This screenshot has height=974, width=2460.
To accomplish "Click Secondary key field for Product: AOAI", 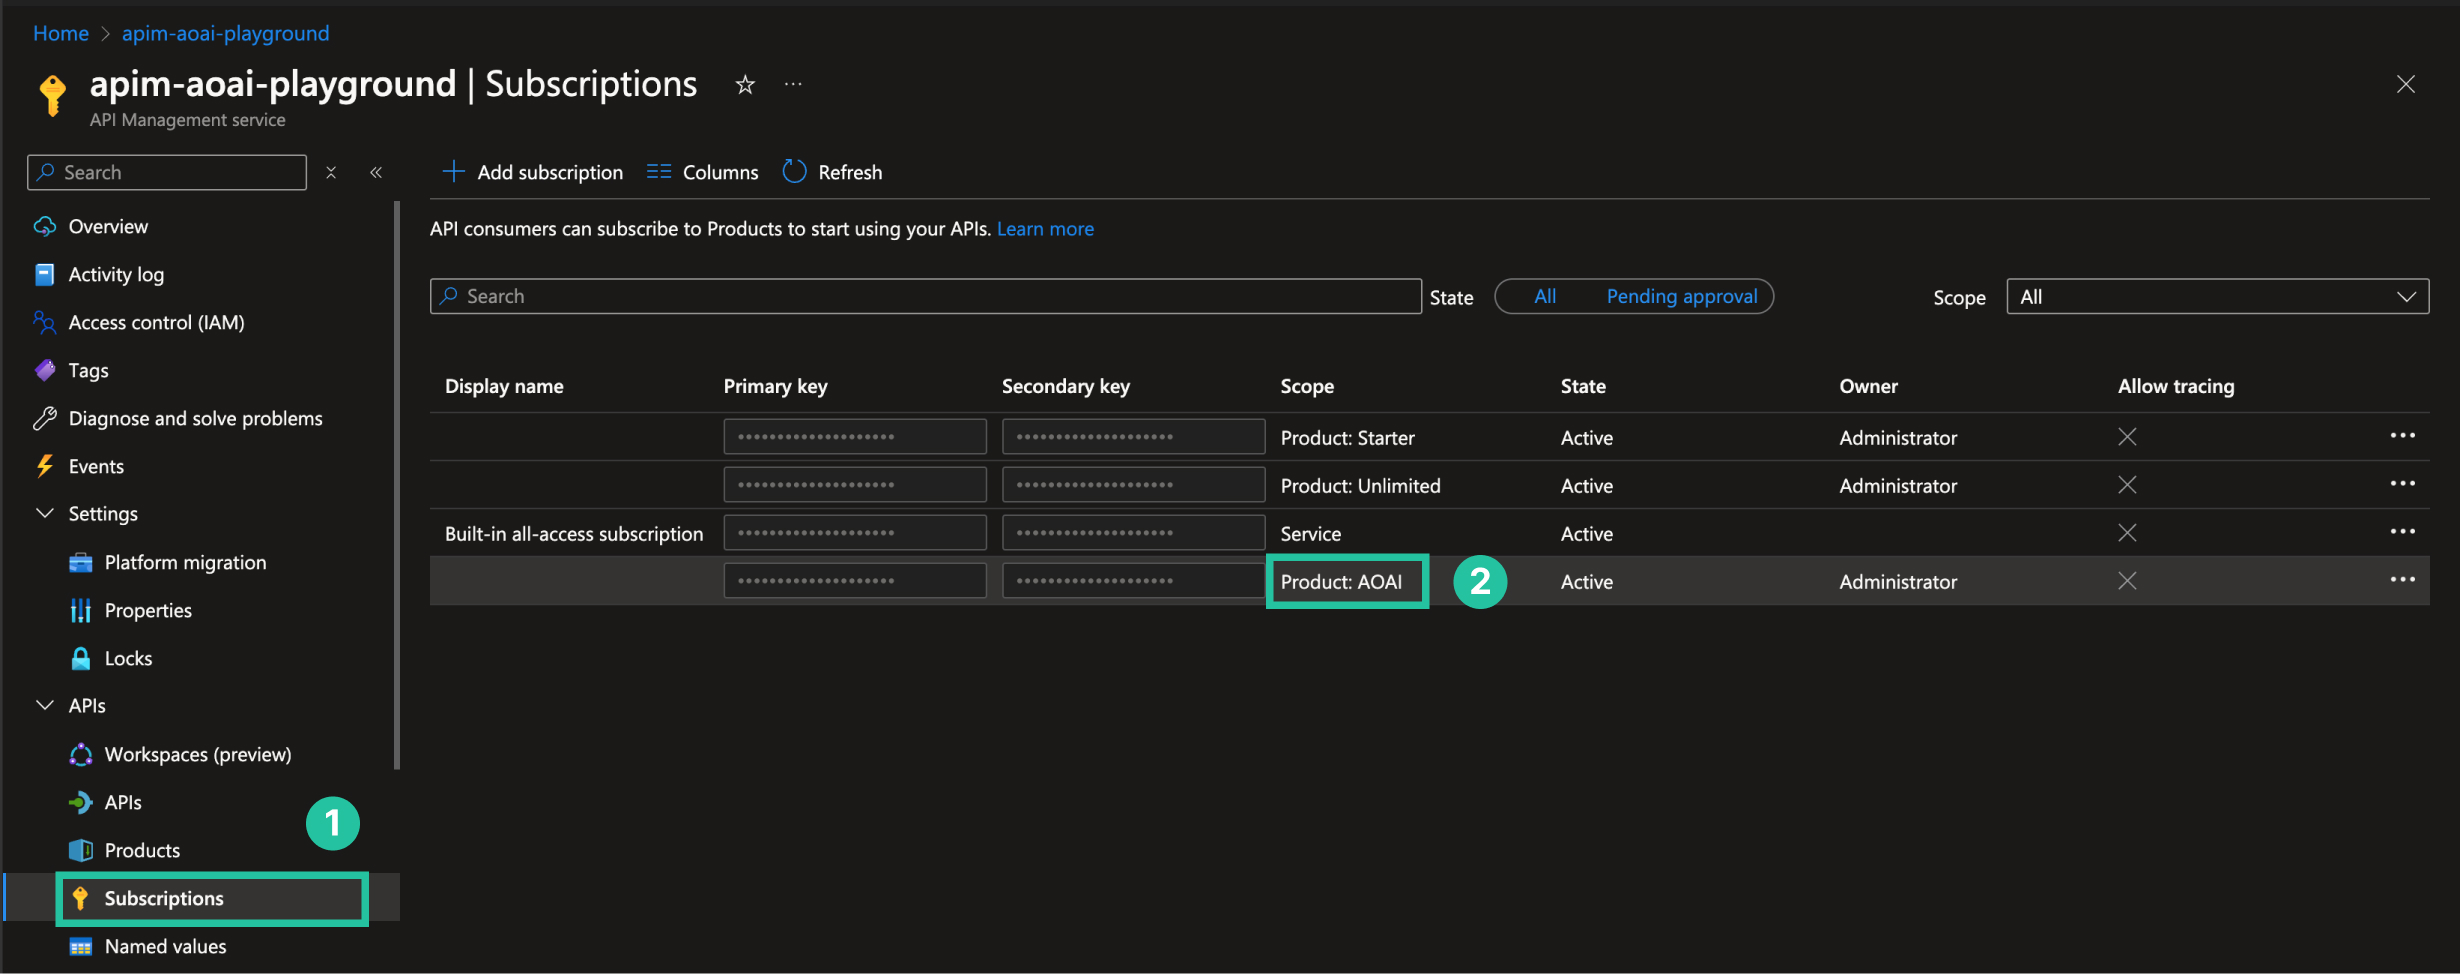I will click(1133, 581).
